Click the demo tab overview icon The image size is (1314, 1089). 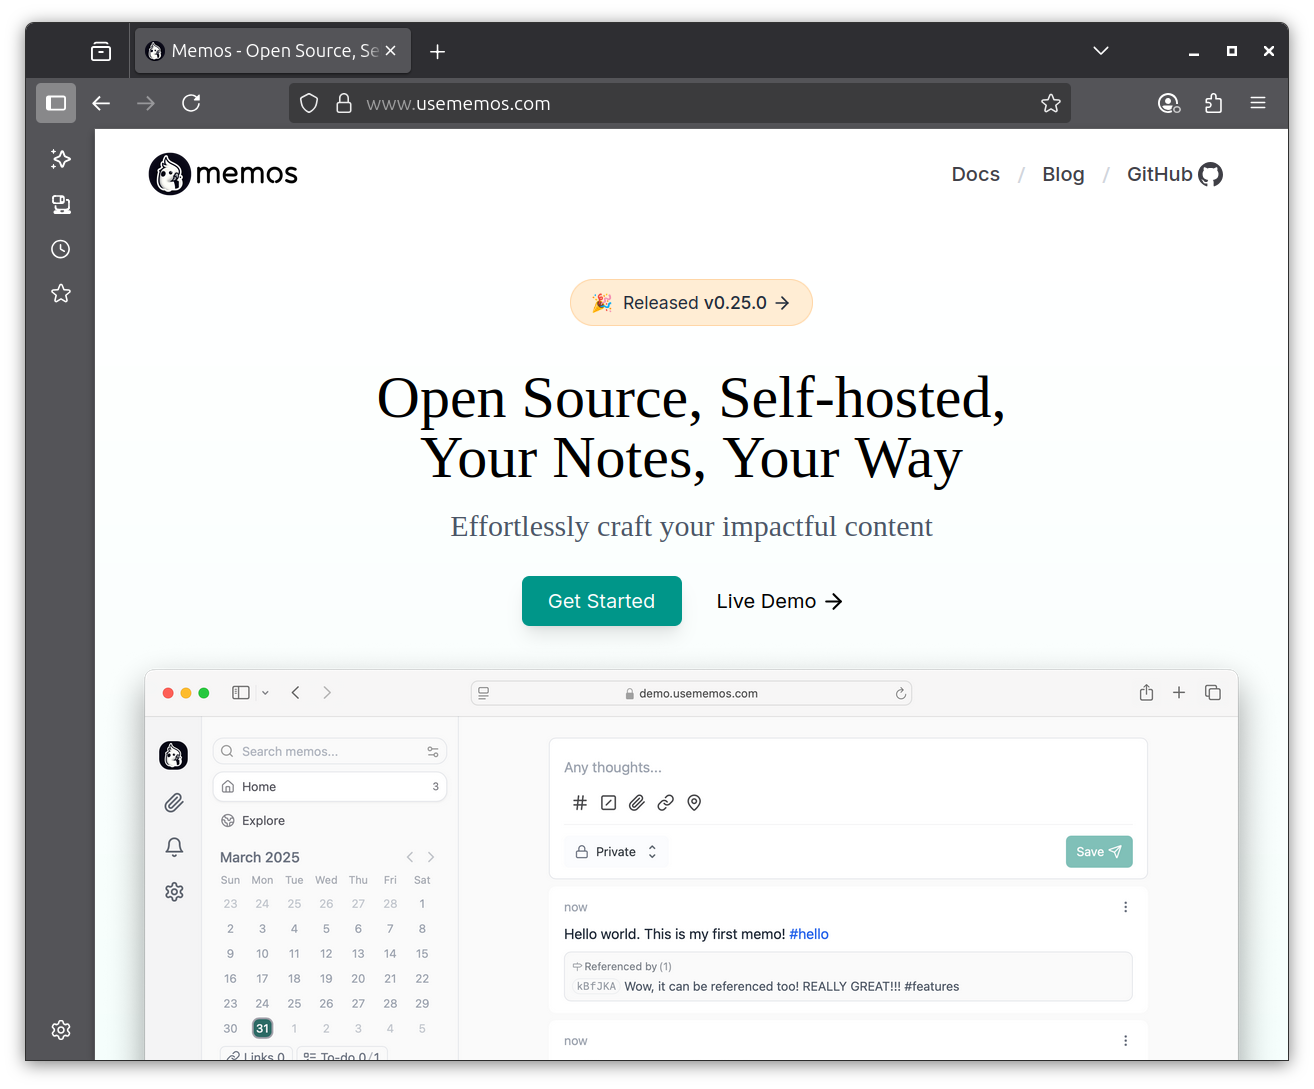pyautogui.click(x=1213, y=693)
